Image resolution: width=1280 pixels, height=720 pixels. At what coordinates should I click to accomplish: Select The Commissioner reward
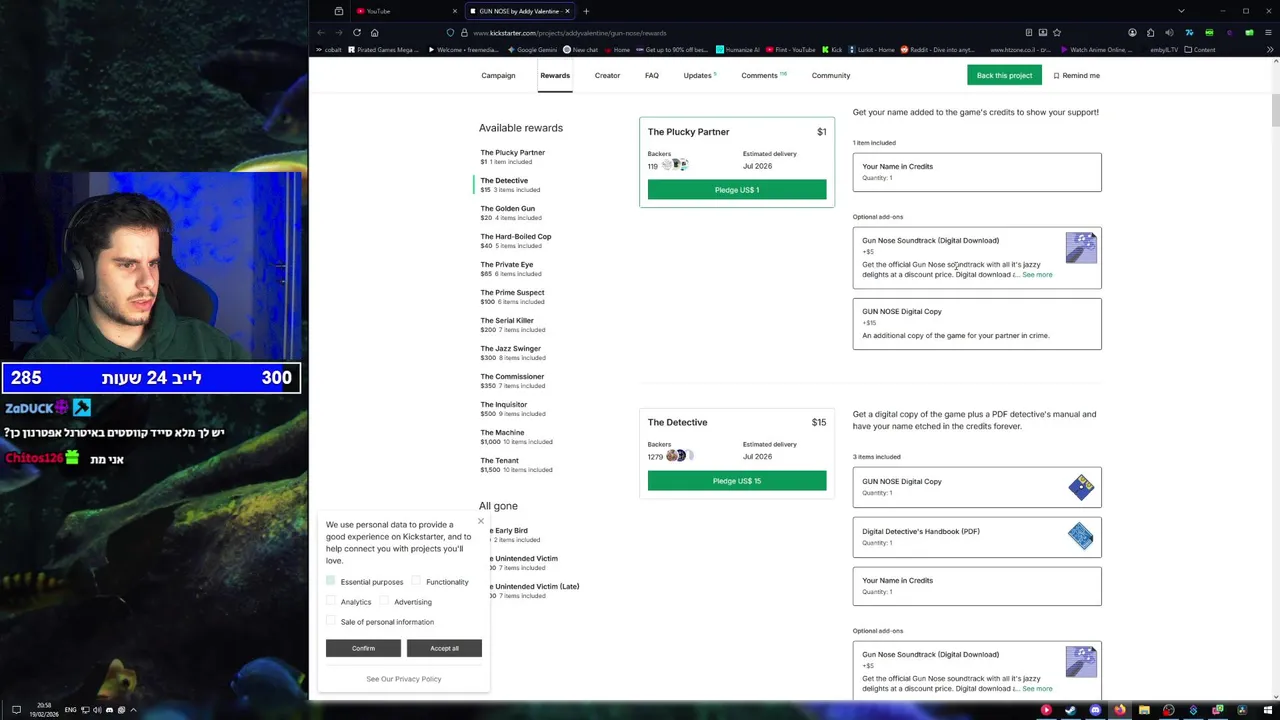[512, 380]
